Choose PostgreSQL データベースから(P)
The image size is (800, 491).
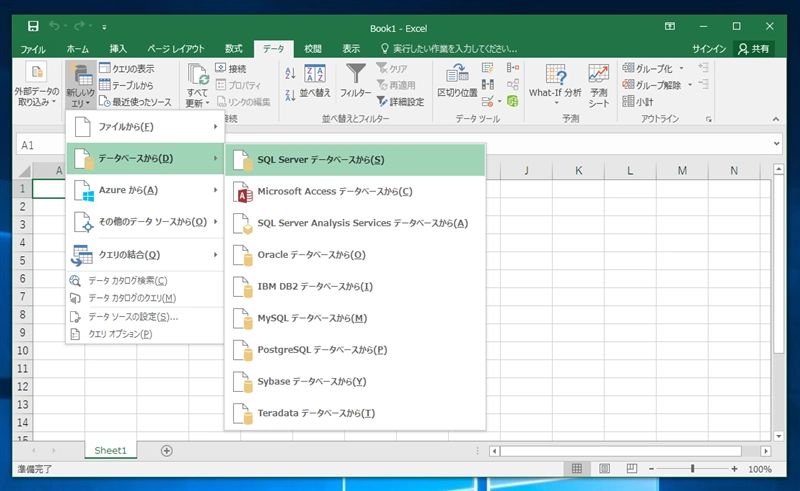tap(355, 350)
